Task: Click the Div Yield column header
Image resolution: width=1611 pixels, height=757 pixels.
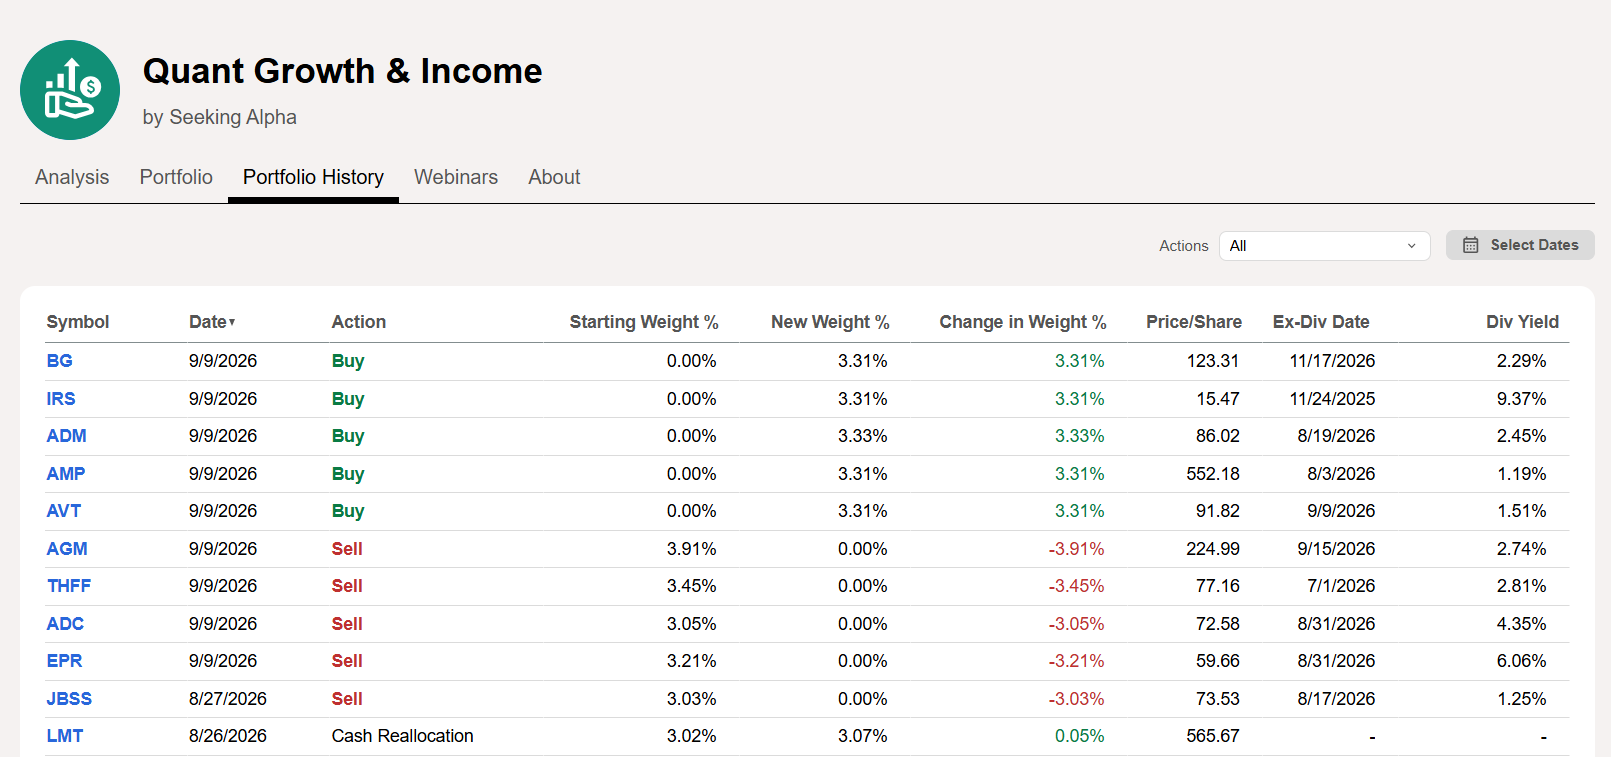Action: point(1522,322)
